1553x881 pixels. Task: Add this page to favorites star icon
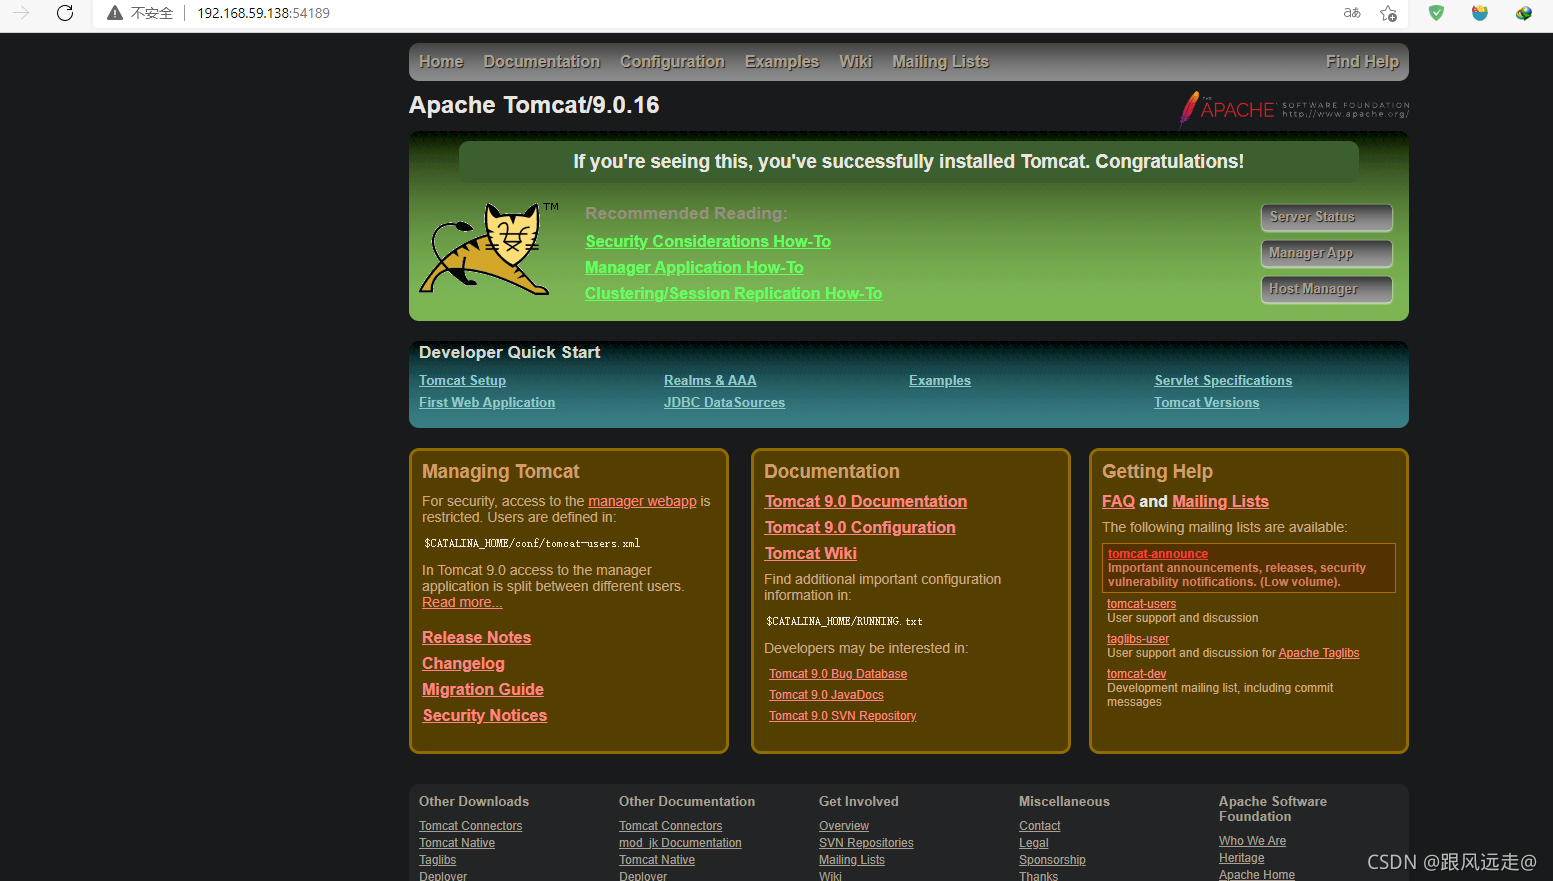1388,13
